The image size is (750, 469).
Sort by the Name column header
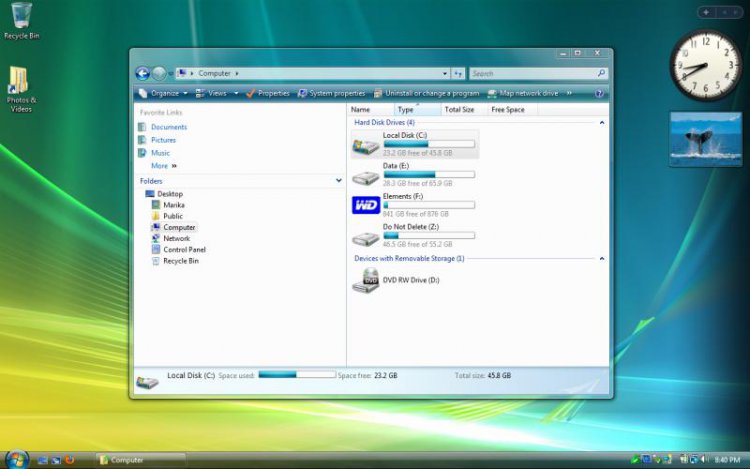point(371,110)
